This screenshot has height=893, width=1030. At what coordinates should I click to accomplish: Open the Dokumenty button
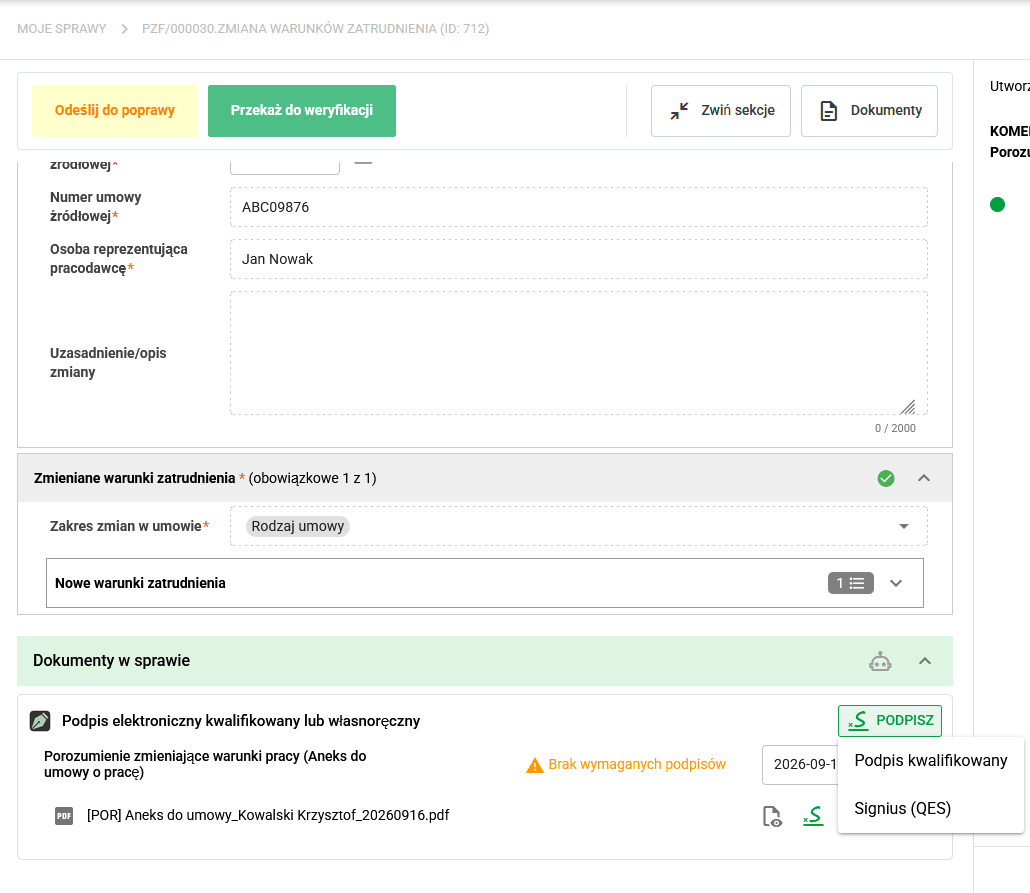(x=869, y=110)
